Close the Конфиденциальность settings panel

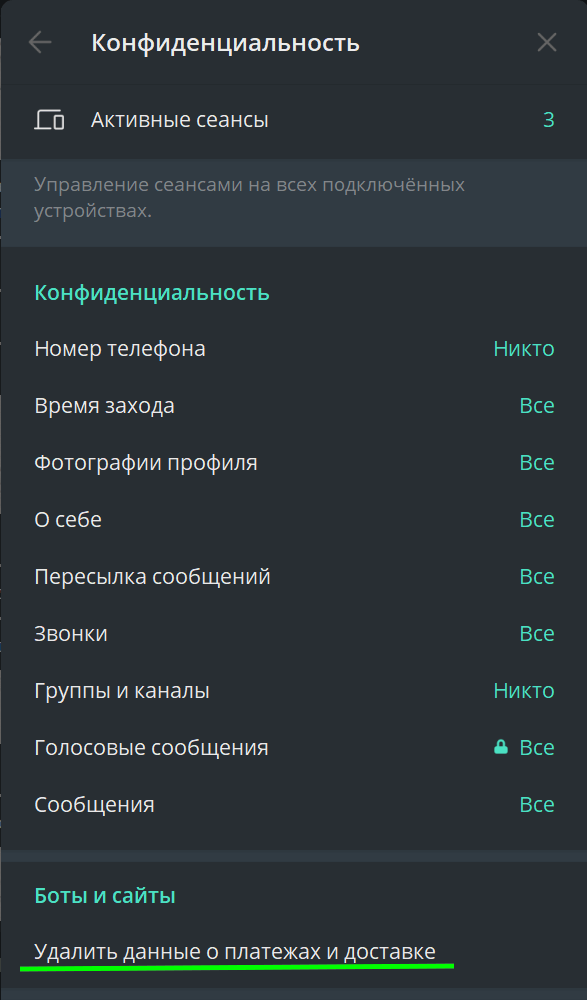(x=547, y=43)
